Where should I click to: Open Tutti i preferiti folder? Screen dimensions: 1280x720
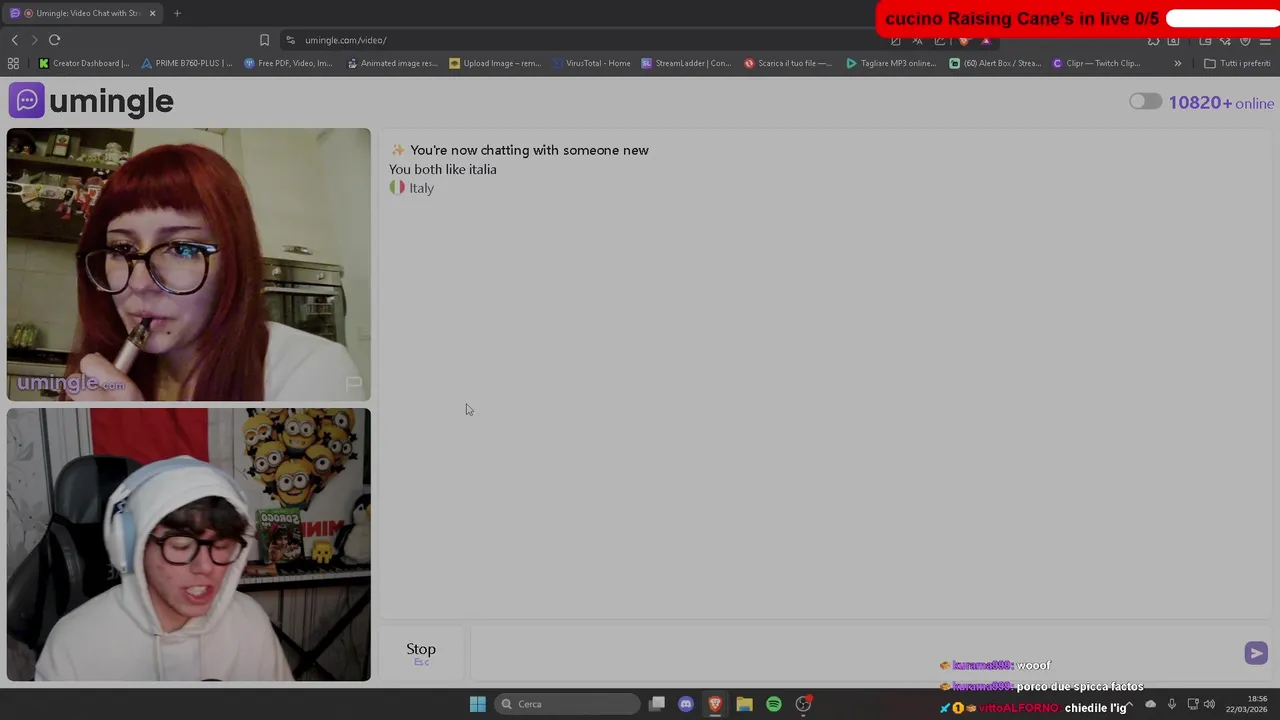[x=1237, y=63]
